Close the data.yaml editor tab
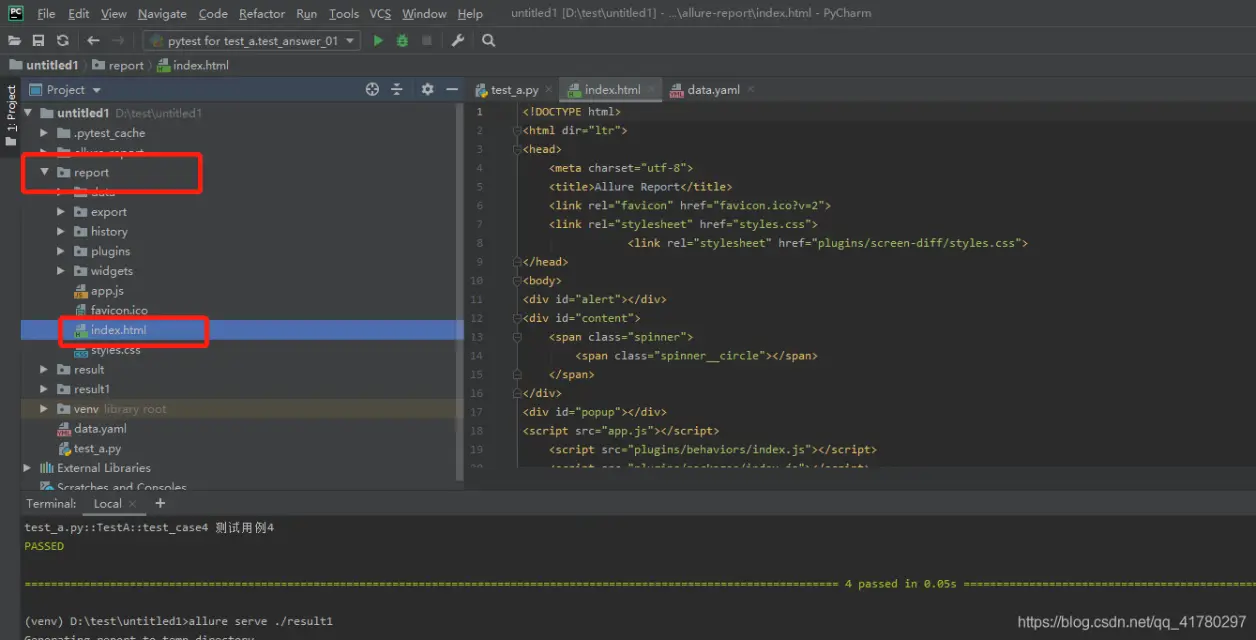 coord(751,90)
